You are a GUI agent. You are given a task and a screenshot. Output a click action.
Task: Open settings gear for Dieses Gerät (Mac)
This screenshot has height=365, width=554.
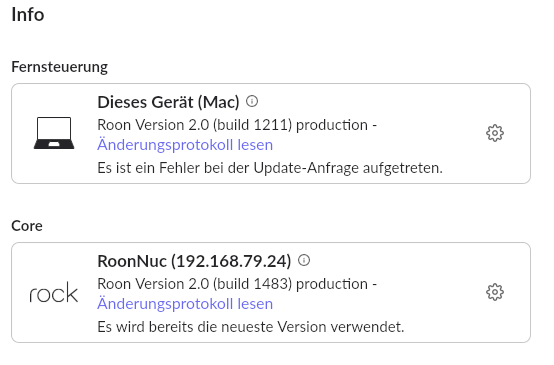pos(495,133)
